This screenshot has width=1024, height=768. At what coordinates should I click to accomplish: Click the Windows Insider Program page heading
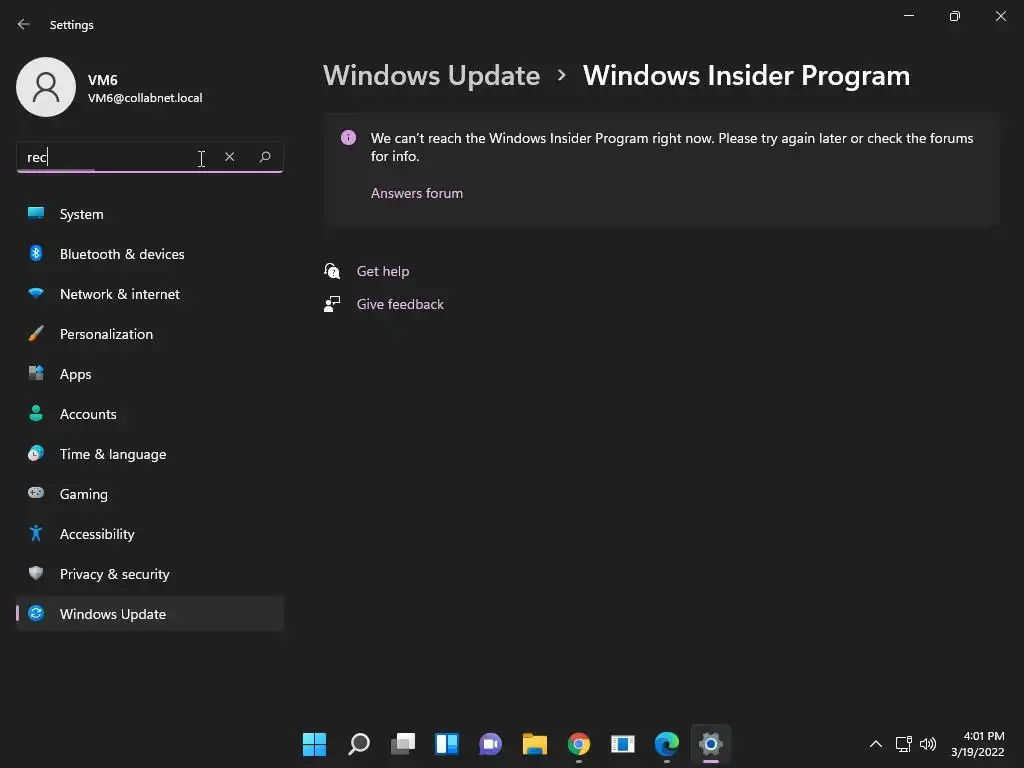746,76
